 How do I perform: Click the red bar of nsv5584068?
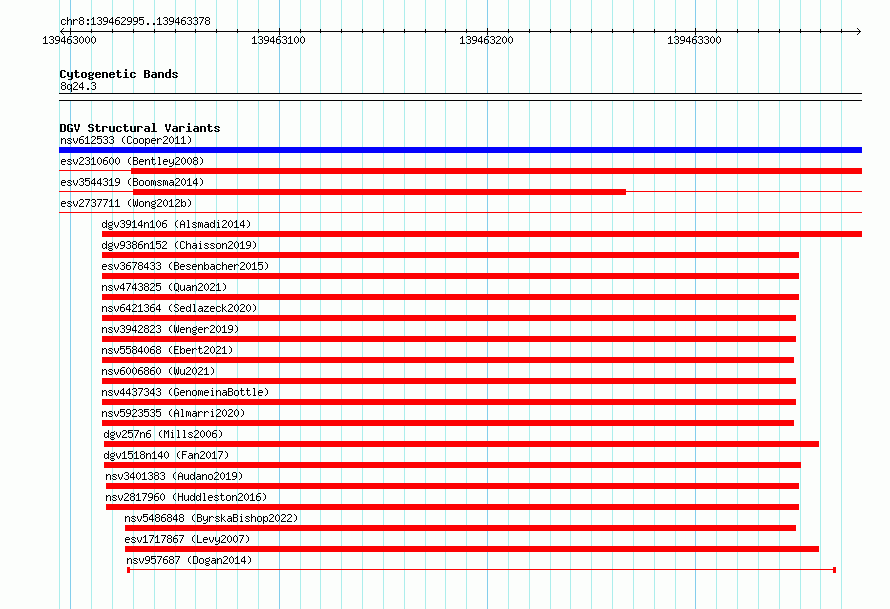[x=448, y=360]
